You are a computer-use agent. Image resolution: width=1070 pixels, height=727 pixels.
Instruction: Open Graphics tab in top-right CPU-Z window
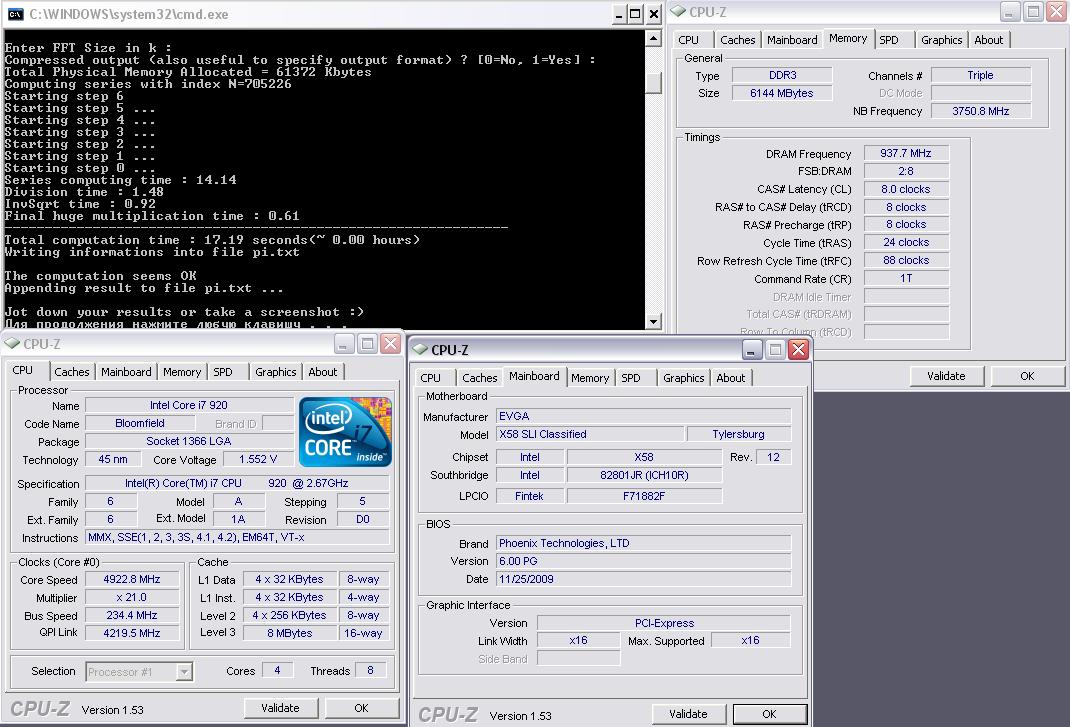point(941,40)
